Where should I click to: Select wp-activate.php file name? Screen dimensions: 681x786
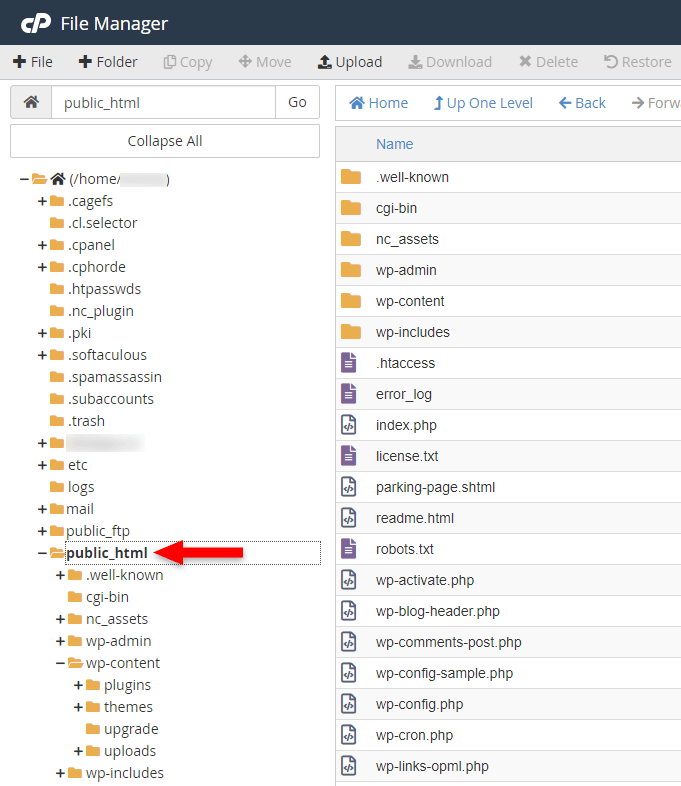pyautogui.click(x=425, y=580)
